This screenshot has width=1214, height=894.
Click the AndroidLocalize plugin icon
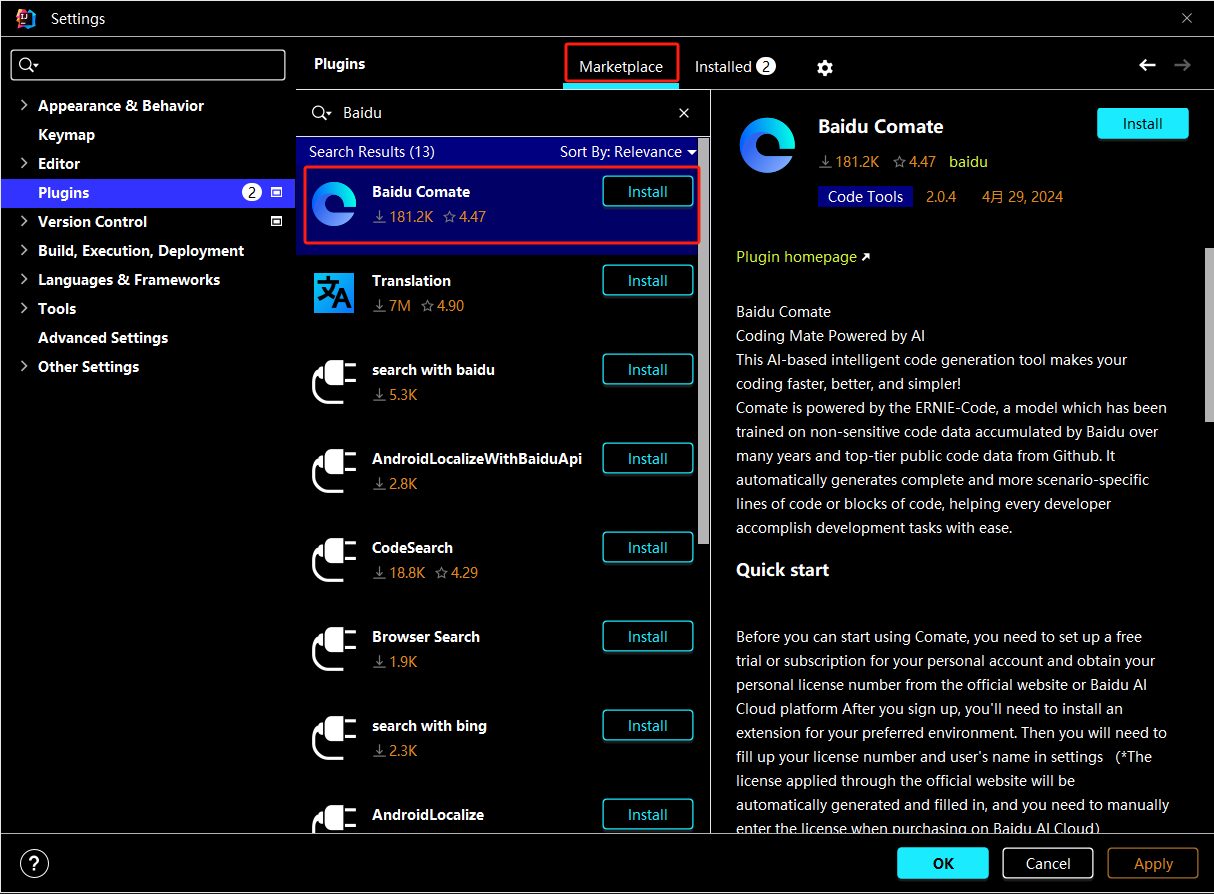(334, 820)
